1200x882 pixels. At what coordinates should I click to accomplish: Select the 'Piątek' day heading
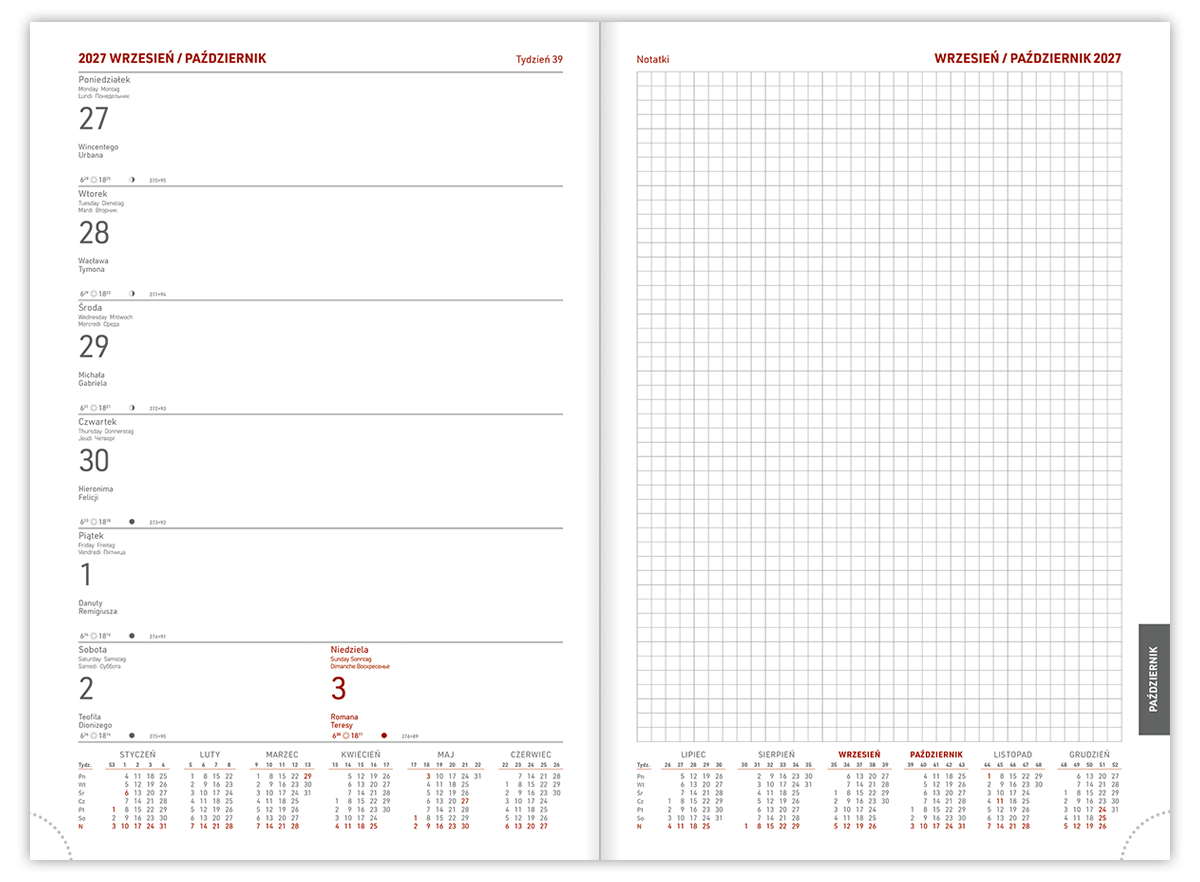tap(91, 536)
